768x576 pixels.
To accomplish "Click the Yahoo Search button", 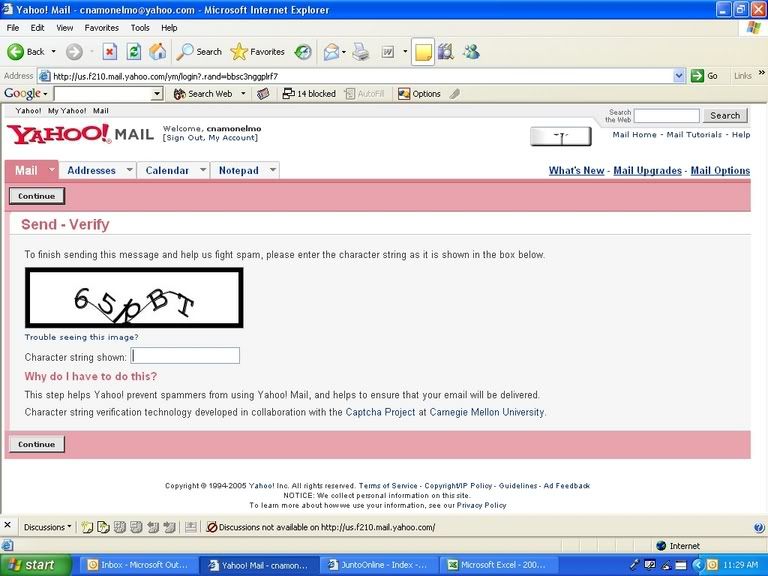I will point(725,116).
